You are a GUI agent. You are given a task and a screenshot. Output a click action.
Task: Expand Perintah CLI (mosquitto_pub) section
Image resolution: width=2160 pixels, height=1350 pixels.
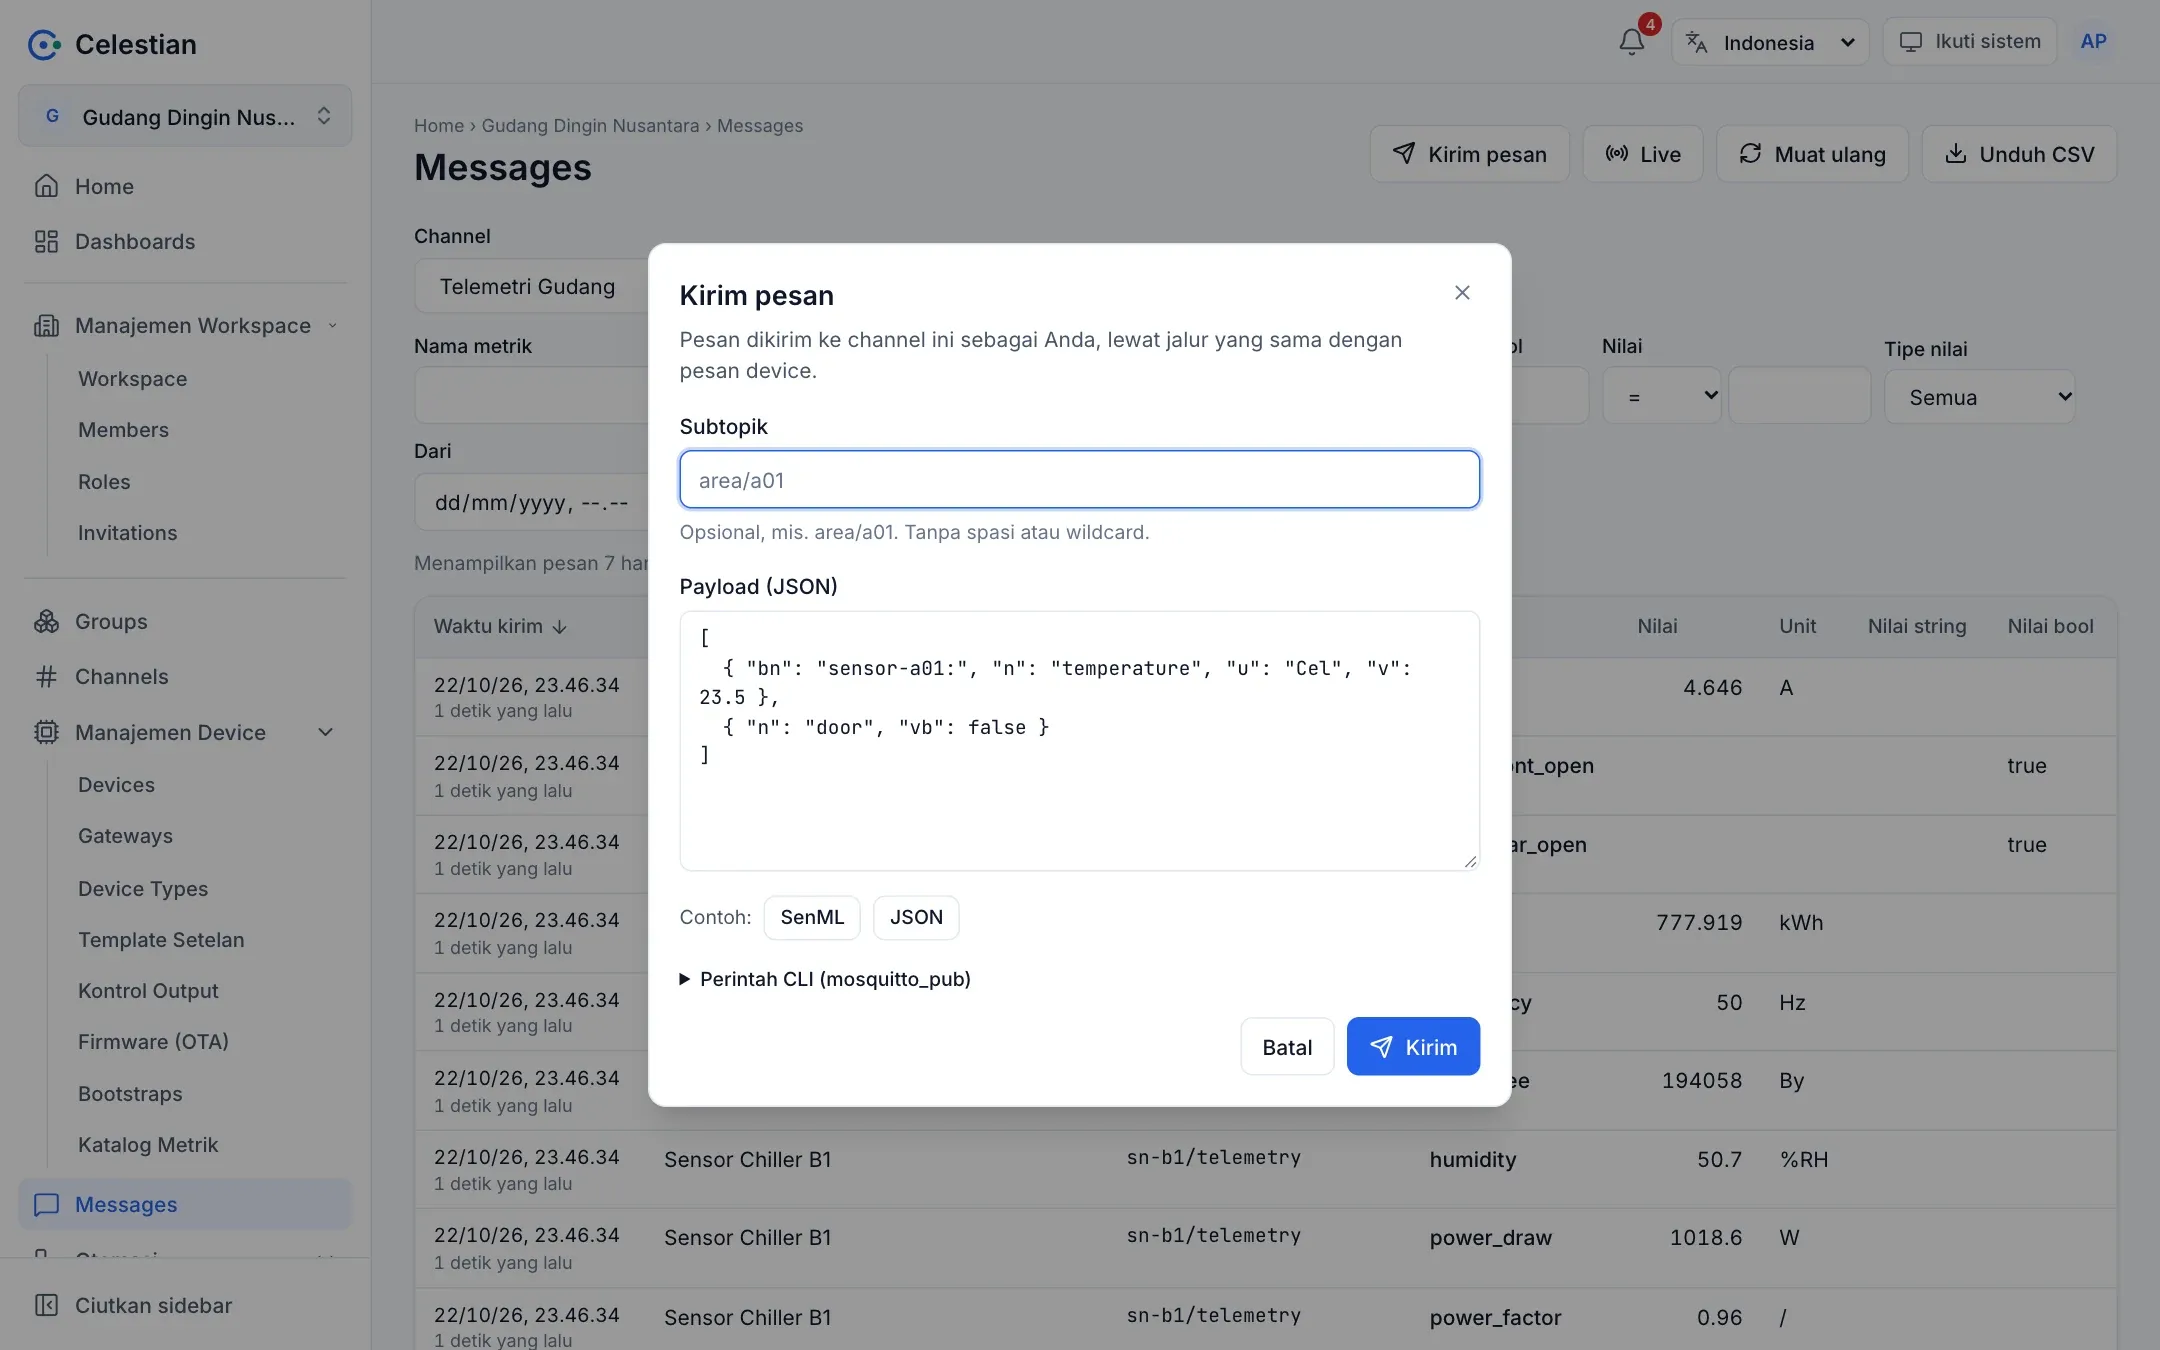pyautogui.click(x=825, y=979)
